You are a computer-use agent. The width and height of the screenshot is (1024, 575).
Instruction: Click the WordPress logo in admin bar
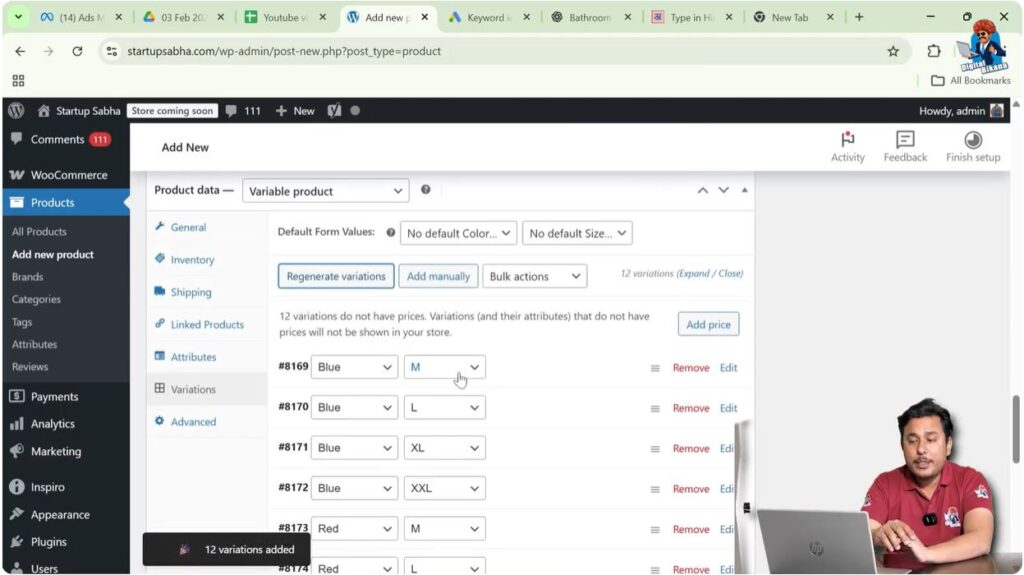point(16,111)
